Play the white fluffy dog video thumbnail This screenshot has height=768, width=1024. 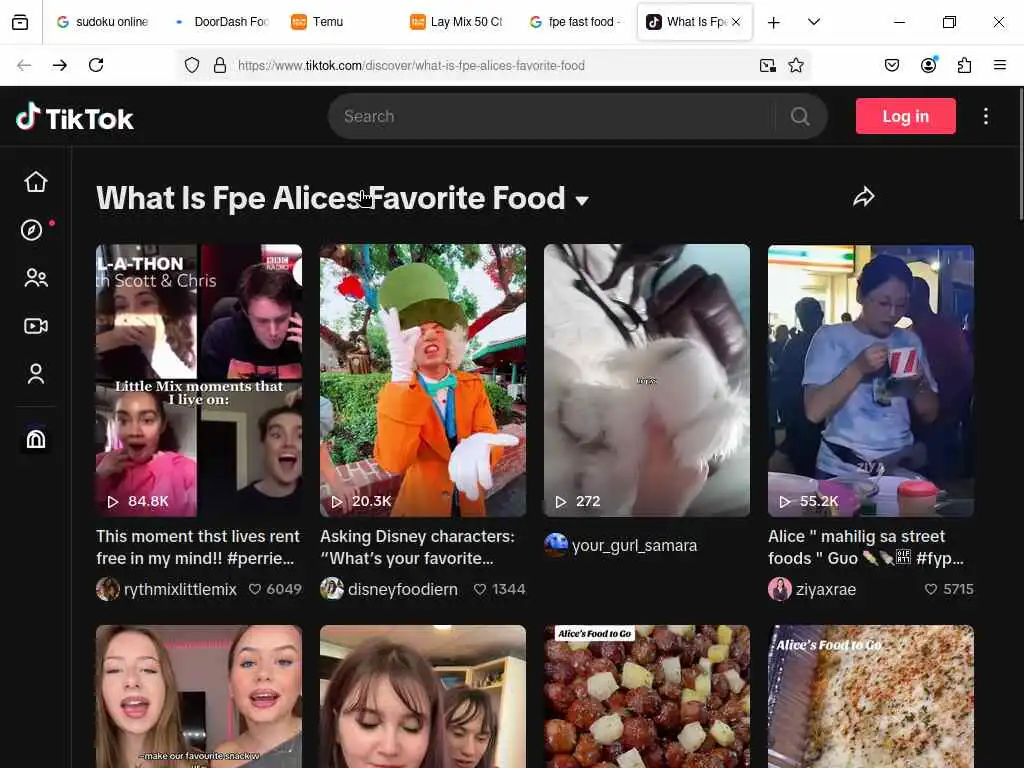tap(647, 380)
